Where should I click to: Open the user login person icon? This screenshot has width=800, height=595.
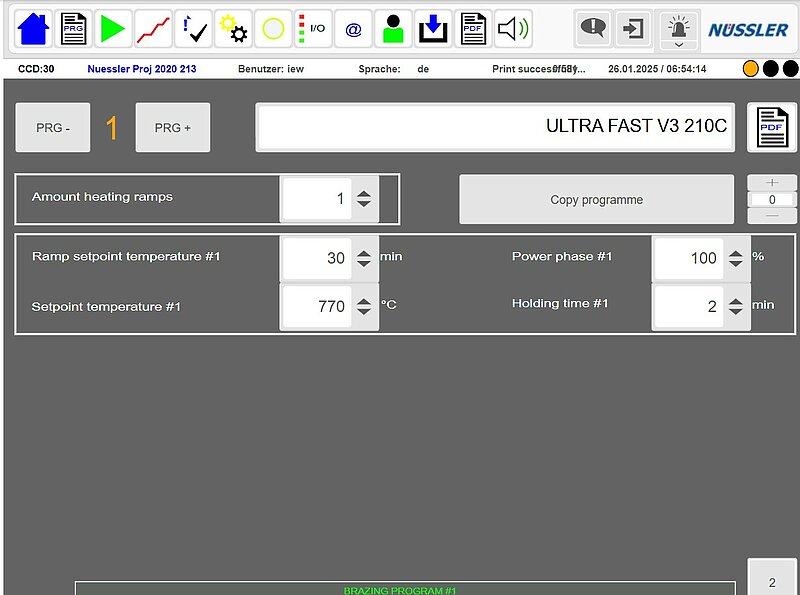[x=393, y=29]
